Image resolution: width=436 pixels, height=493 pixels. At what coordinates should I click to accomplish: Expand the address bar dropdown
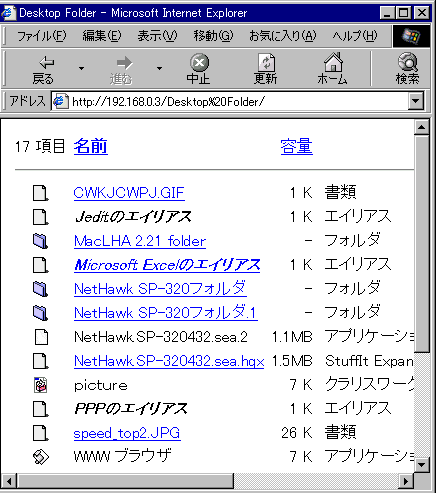point(416,101)
